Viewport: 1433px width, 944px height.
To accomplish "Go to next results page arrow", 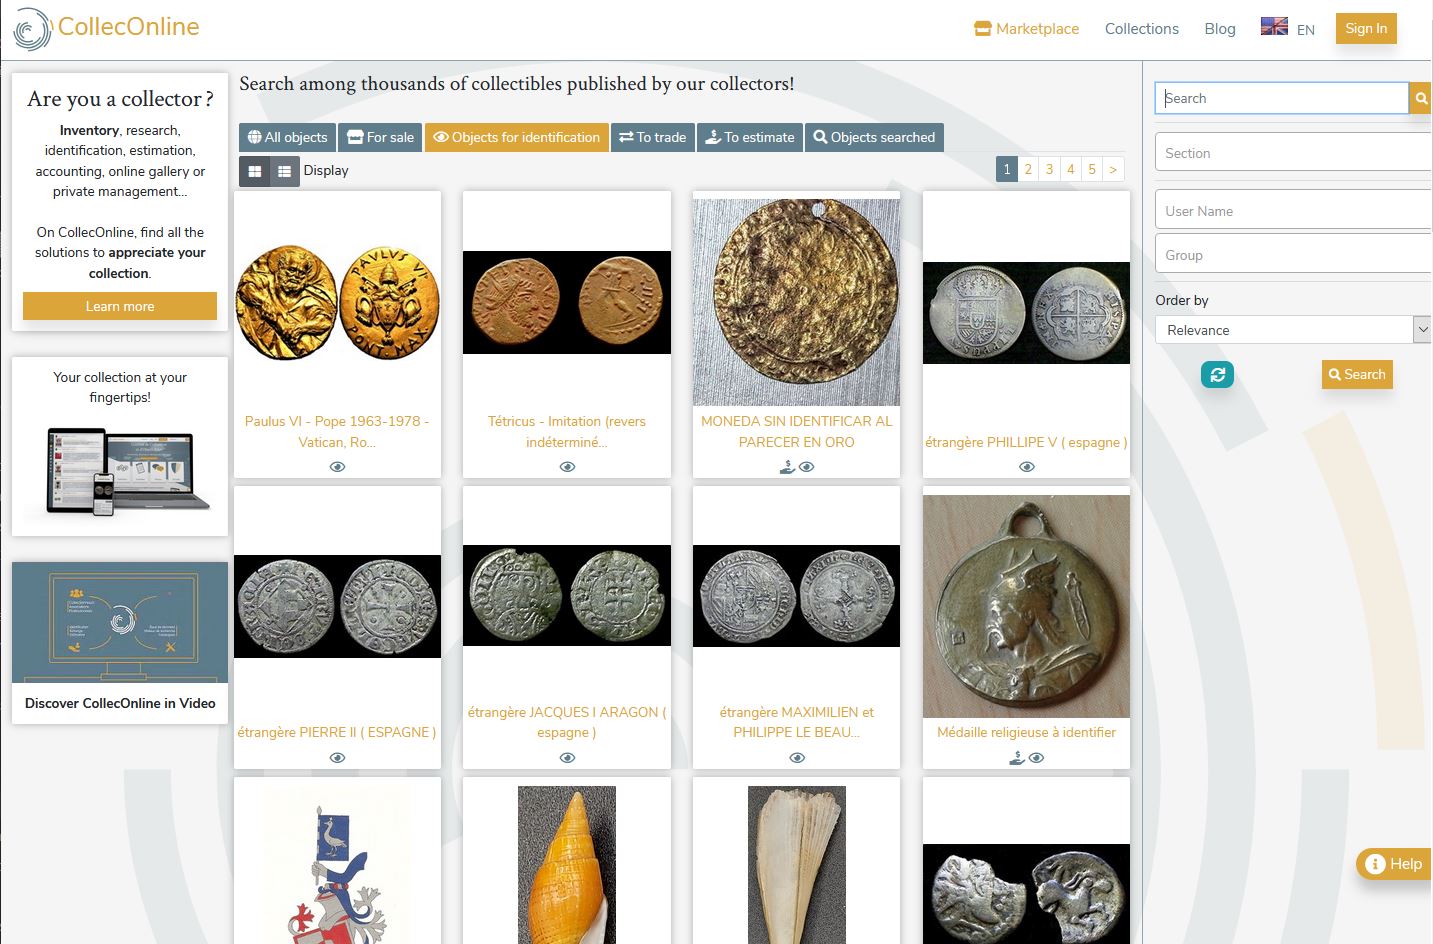I will click(x=1113, y=169).
